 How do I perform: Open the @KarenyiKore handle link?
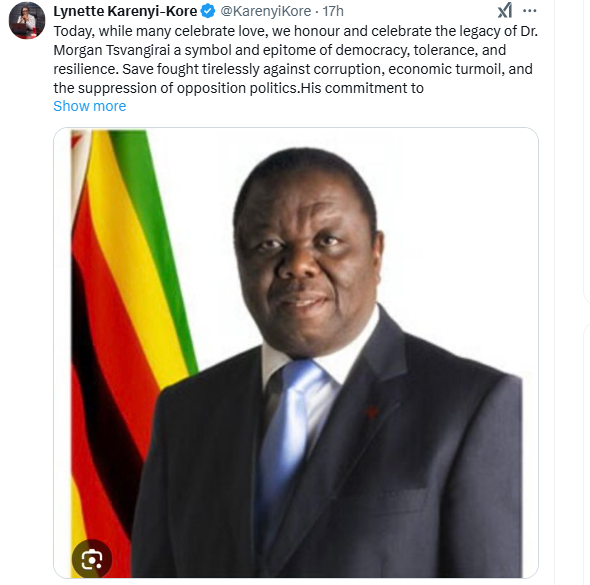(x=266, y=11)
